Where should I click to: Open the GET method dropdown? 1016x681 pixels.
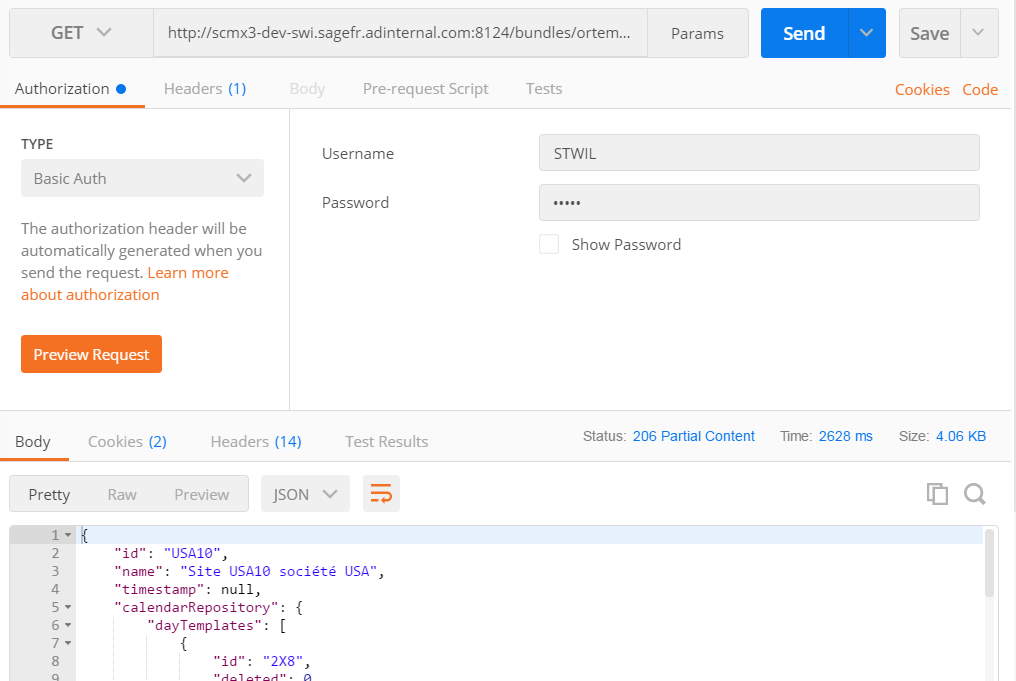click(x=81, y=33)
